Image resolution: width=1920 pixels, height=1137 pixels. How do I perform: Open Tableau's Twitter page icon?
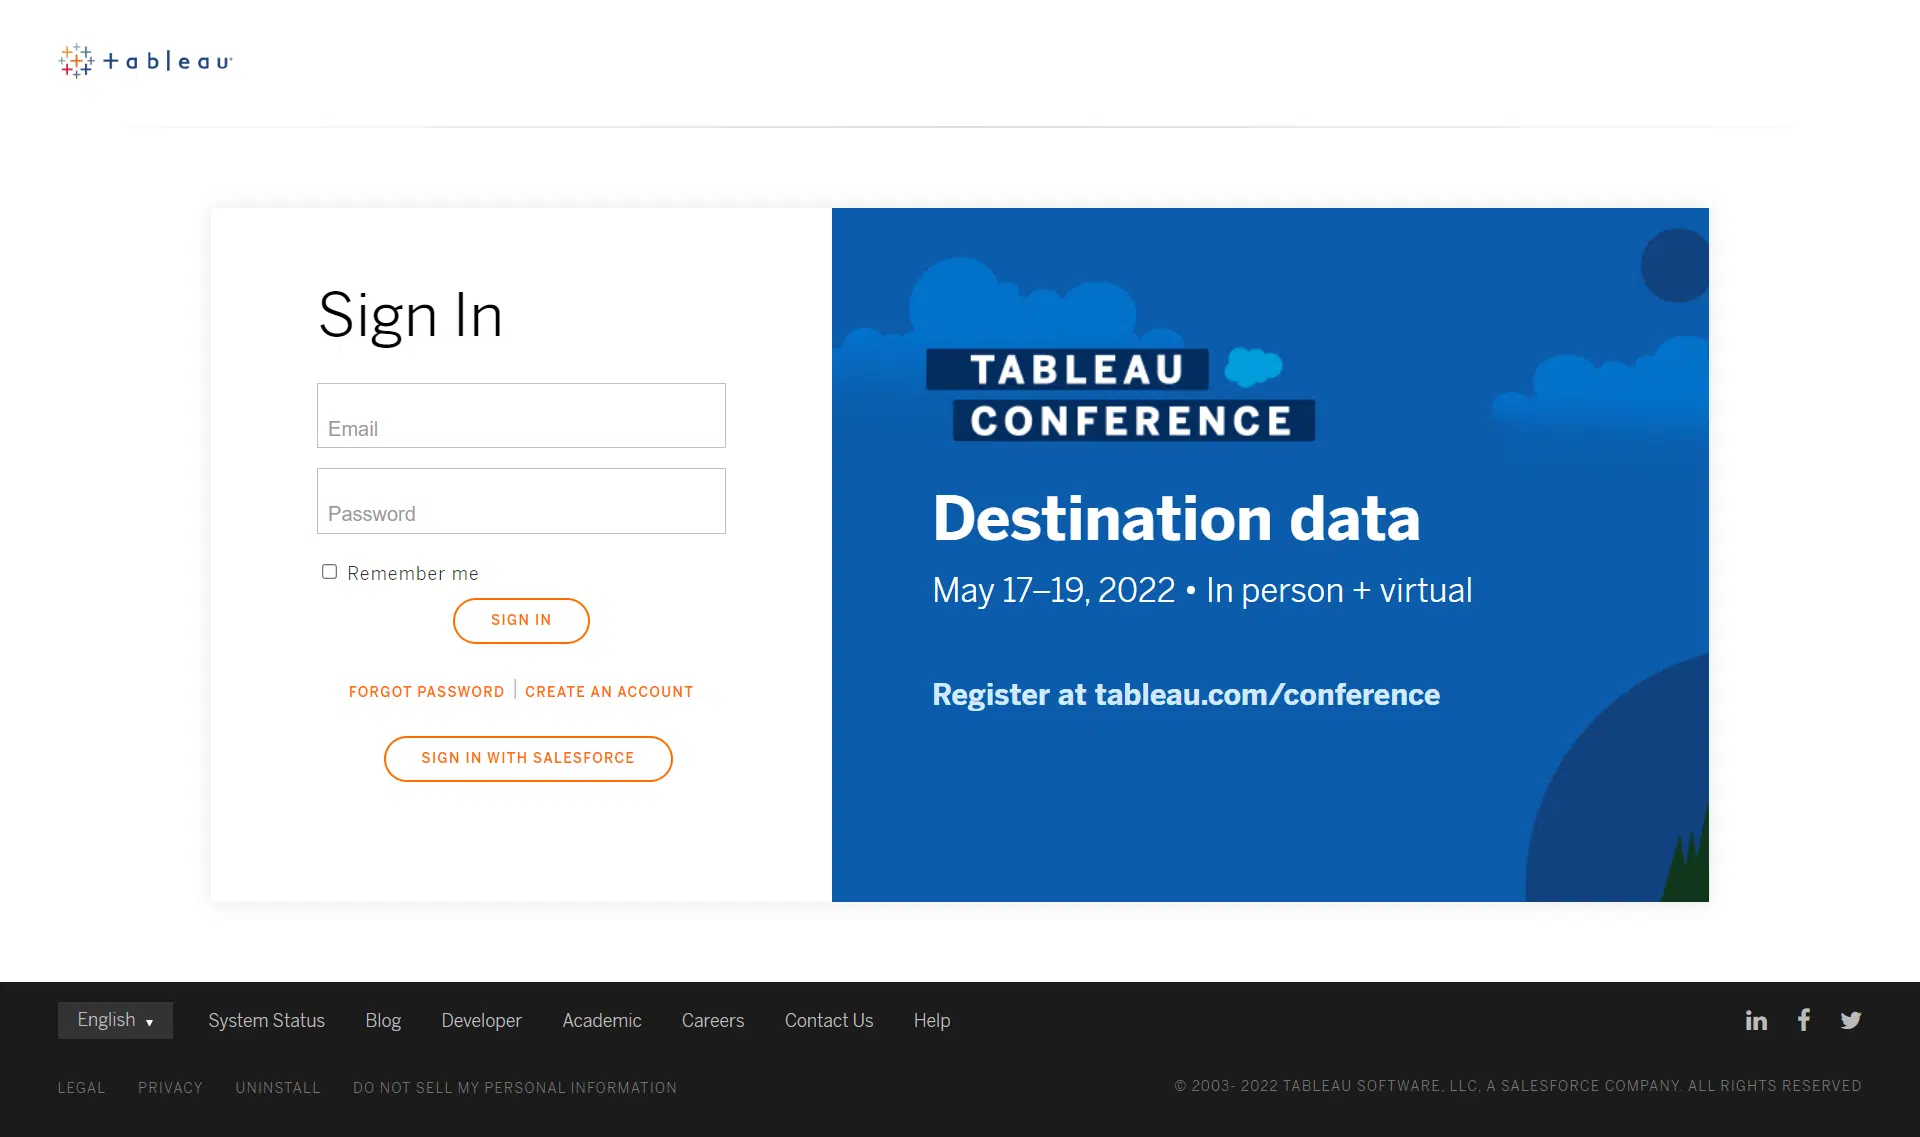click(x=1851, y=1020)
